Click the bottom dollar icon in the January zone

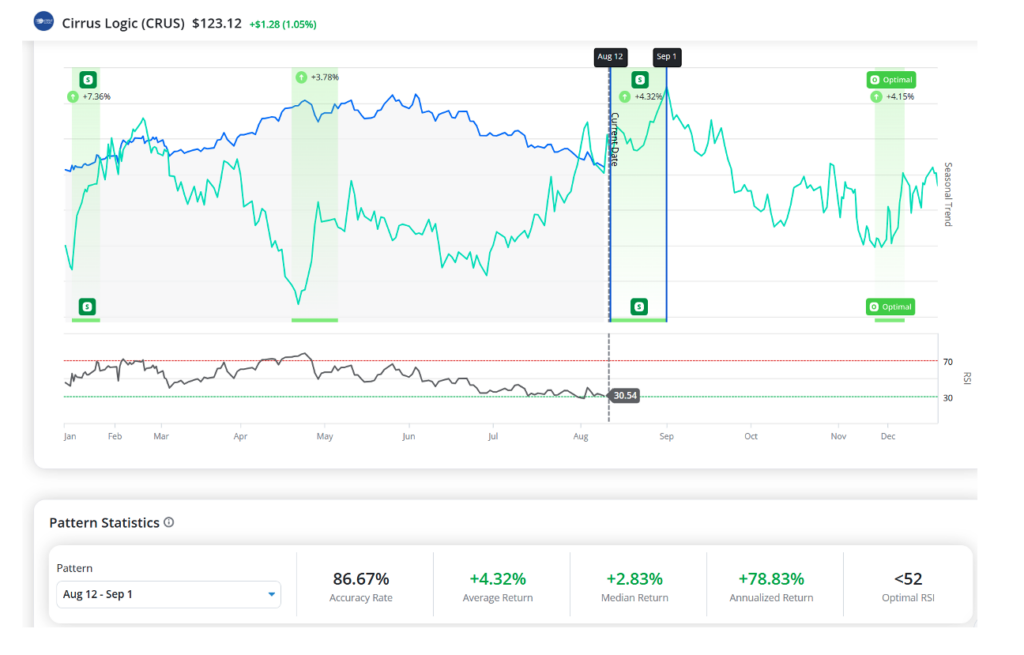tap(87, 306)
